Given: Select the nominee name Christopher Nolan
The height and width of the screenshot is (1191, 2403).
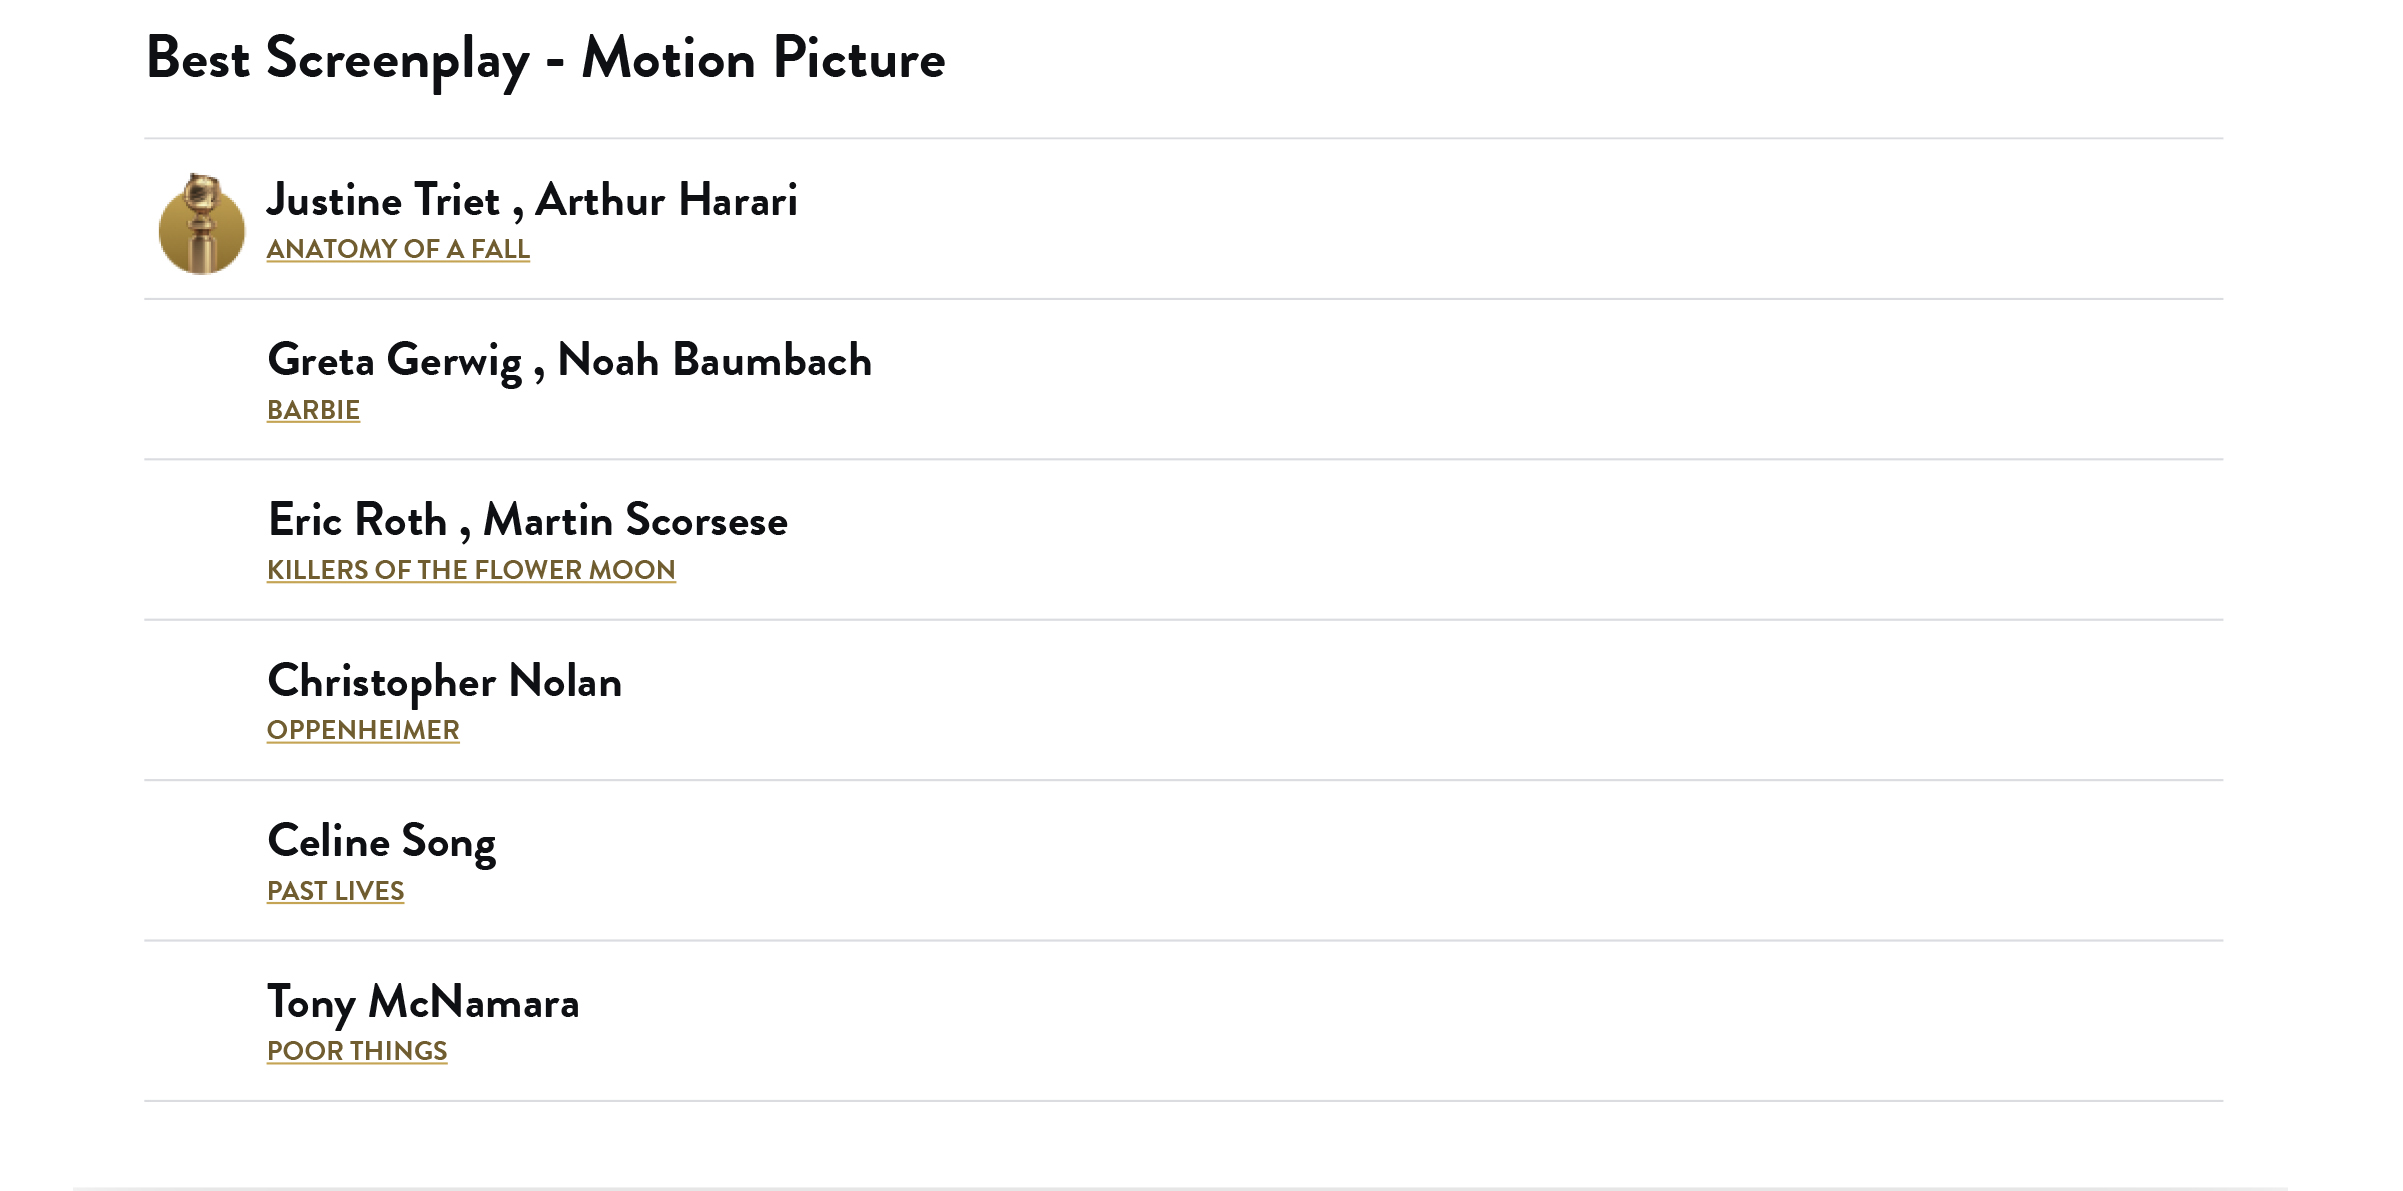Looking at the screenshot, I should click(x=445, y=682).
